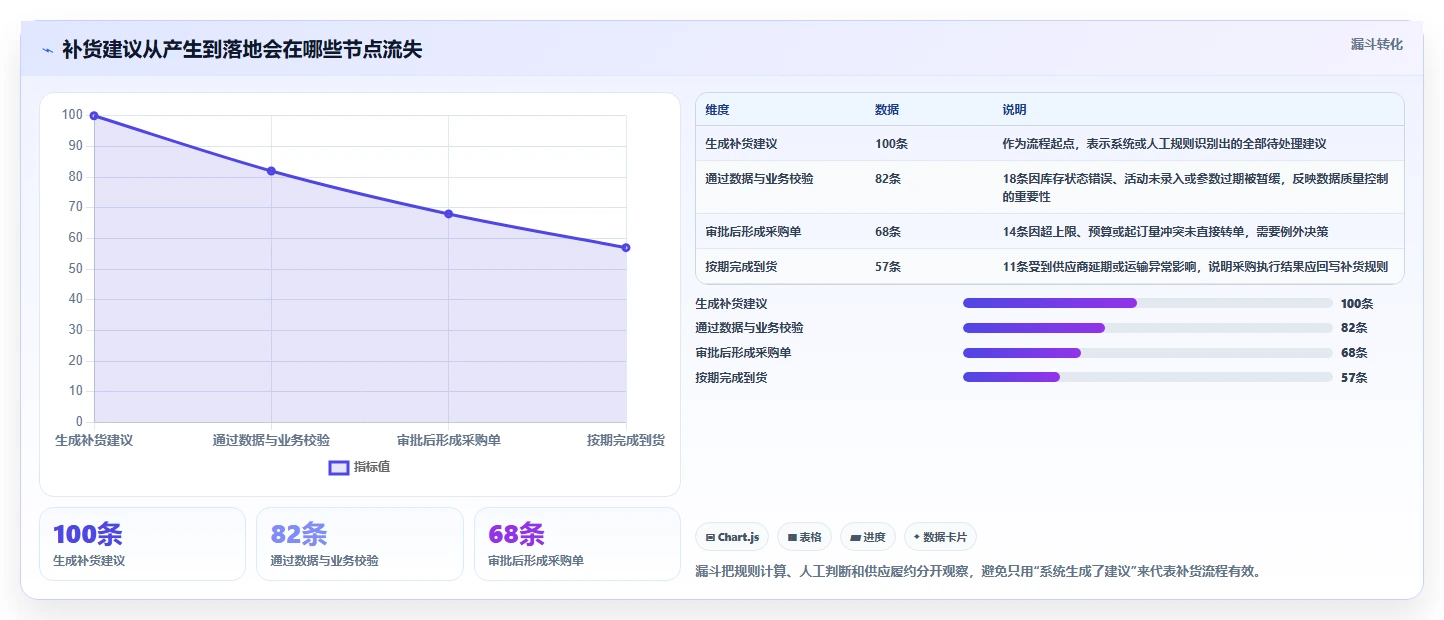Screen dimensions: 1444x620
Task: Select the chart data point at value 82
Action: pyautogui.click(x=271, y=171)
